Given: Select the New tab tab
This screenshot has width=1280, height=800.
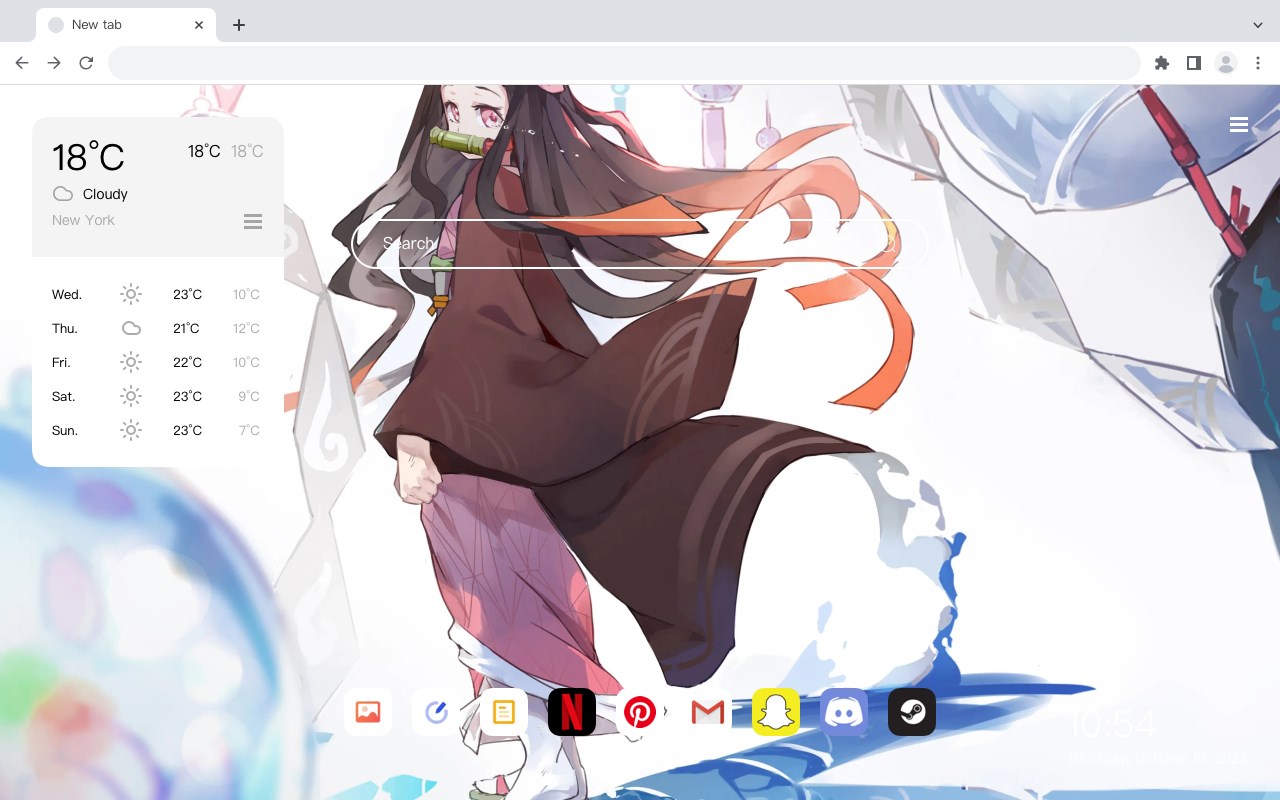Looking at the screenshot, I should 126,25.
